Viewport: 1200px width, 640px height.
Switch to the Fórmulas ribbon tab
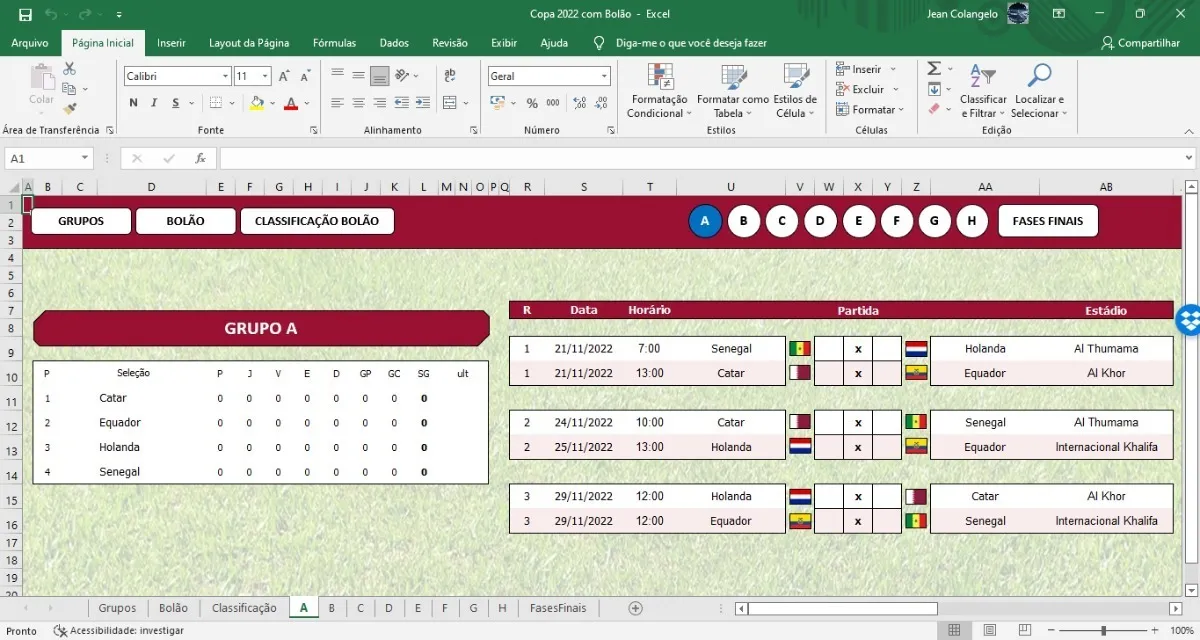334,43
